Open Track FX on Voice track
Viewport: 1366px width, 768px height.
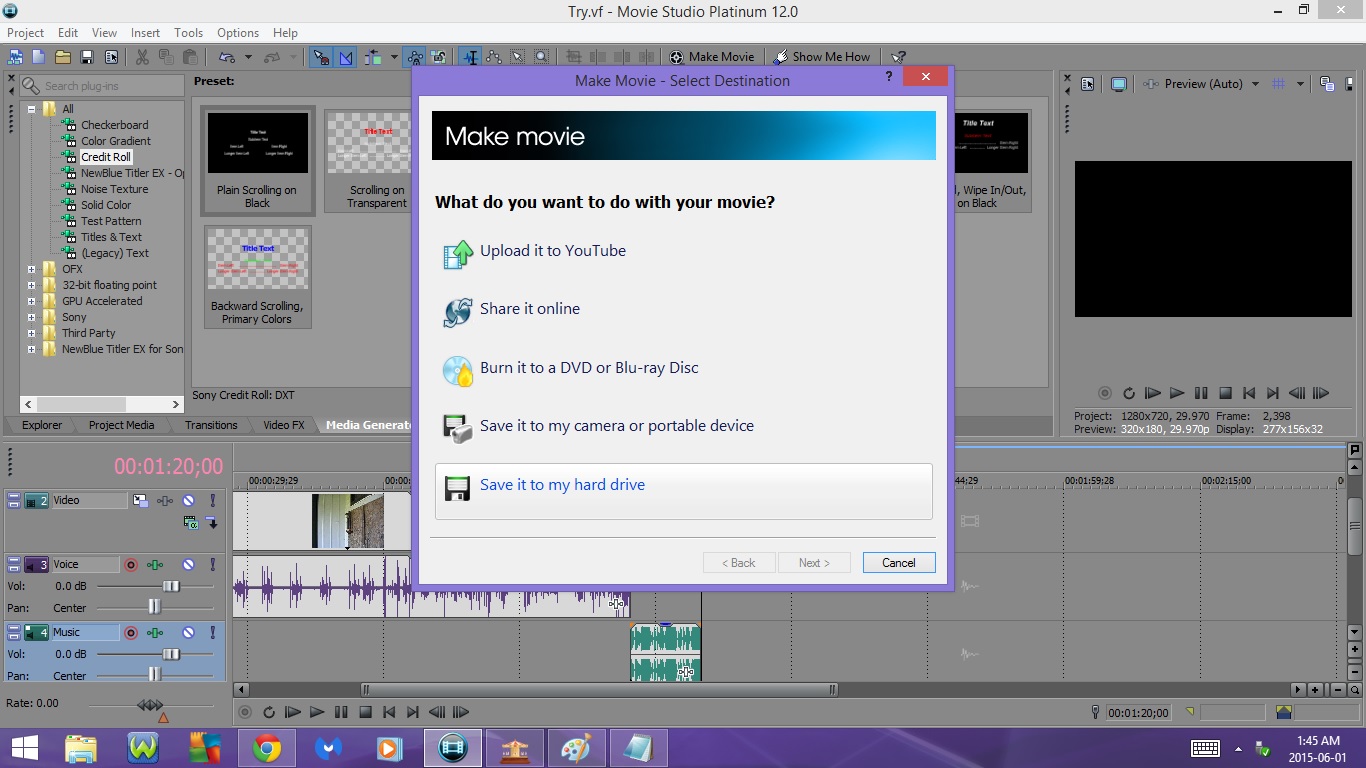tap(155, 565)
